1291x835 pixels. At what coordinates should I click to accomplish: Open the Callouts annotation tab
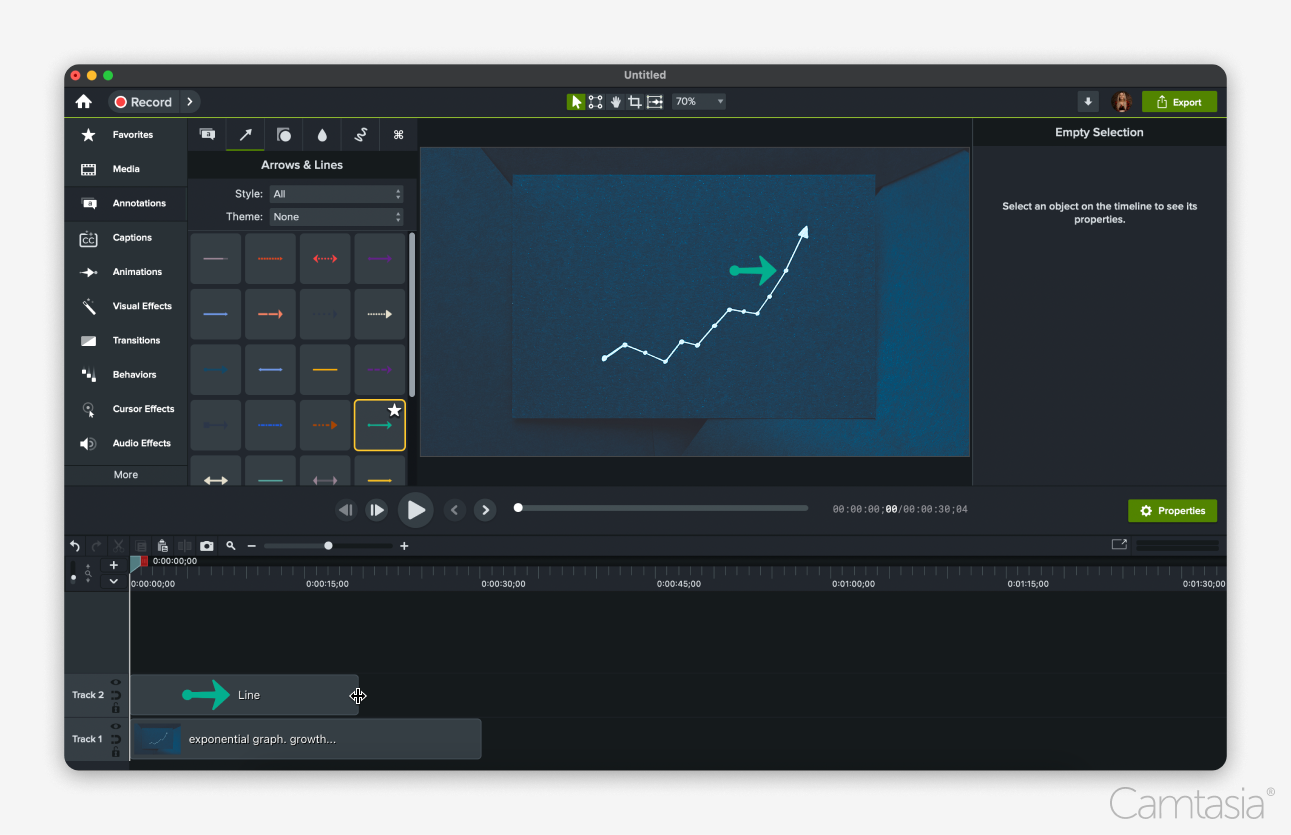point(207,134)
